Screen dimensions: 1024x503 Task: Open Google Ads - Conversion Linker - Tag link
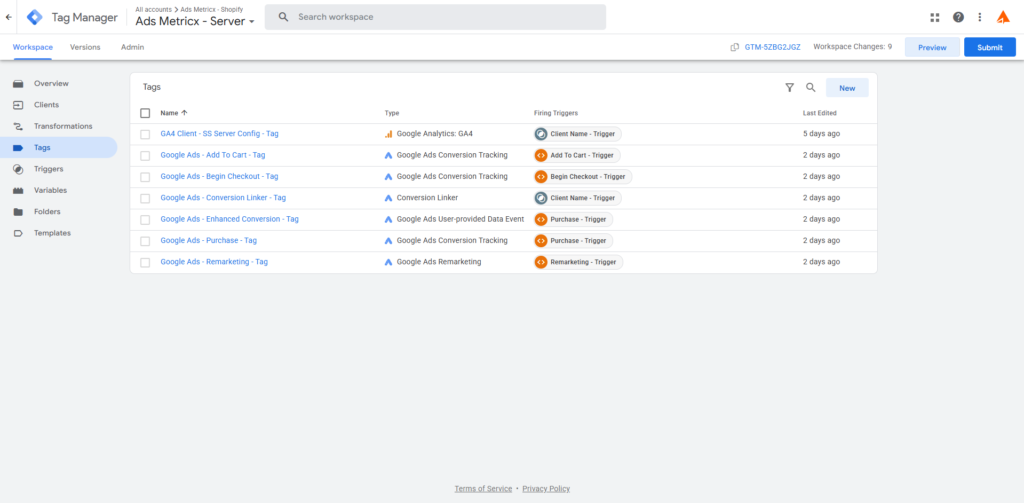[x=223, y=197]
